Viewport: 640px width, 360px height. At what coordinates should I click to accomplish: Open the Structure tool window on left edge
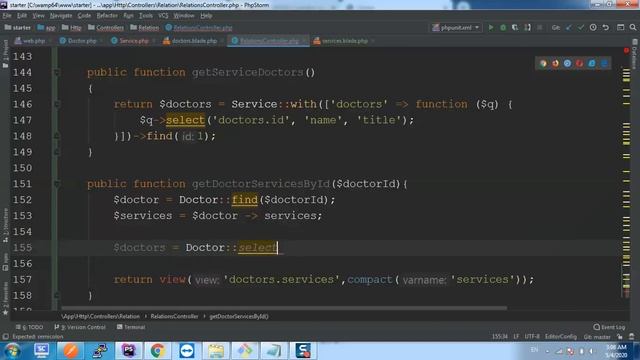pos(5,225)
